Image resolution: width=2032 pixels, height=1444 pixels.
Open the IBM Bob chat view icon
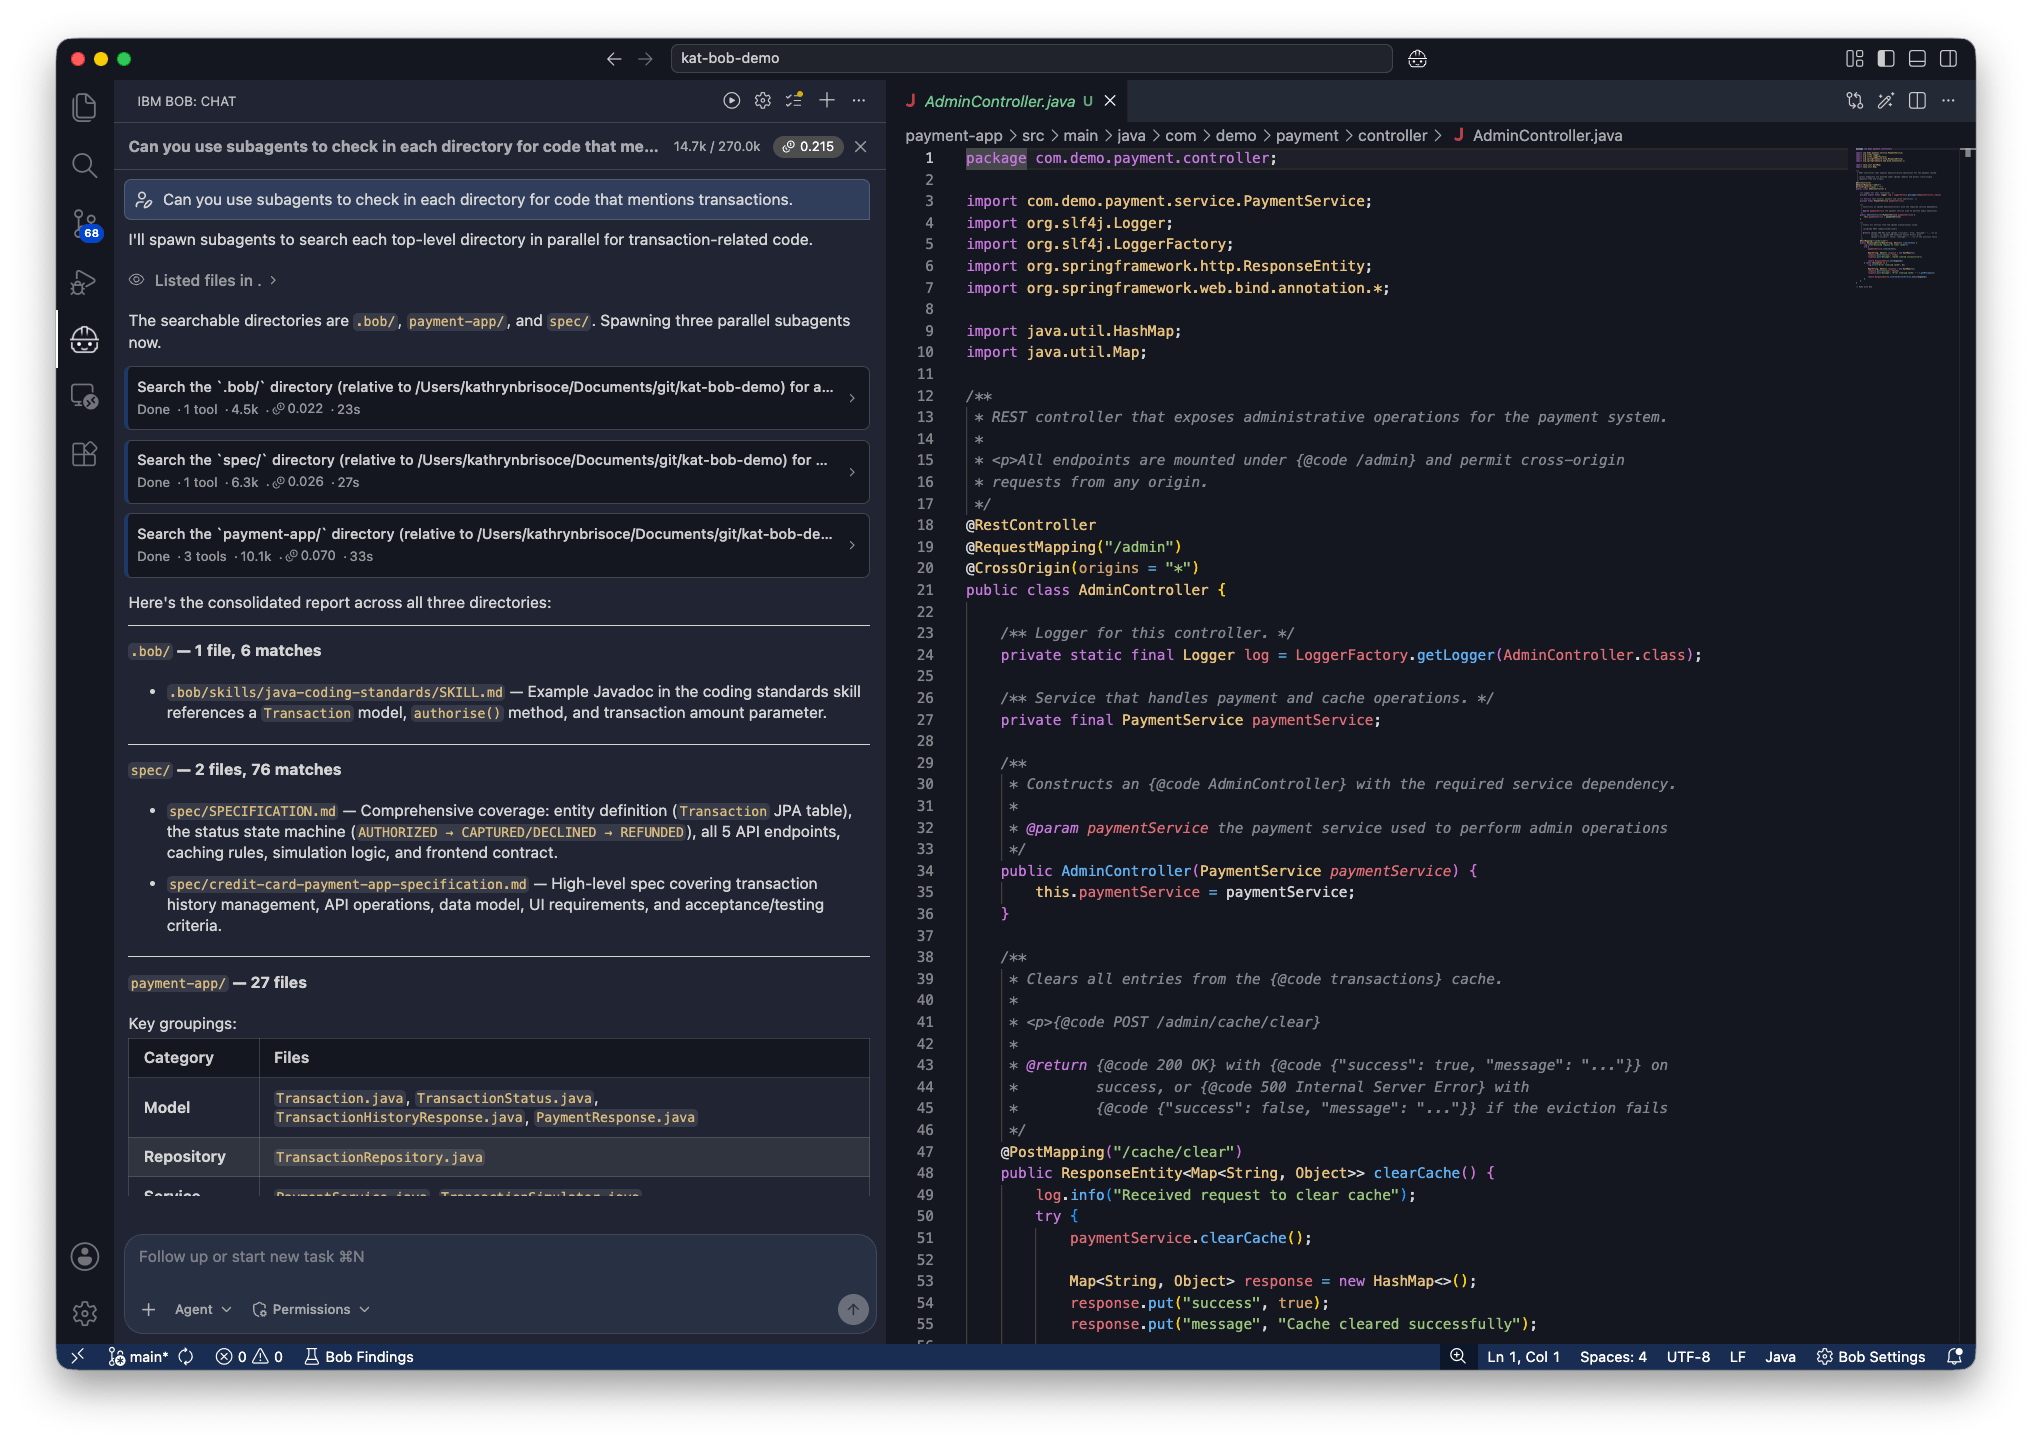tap(85, 340)
